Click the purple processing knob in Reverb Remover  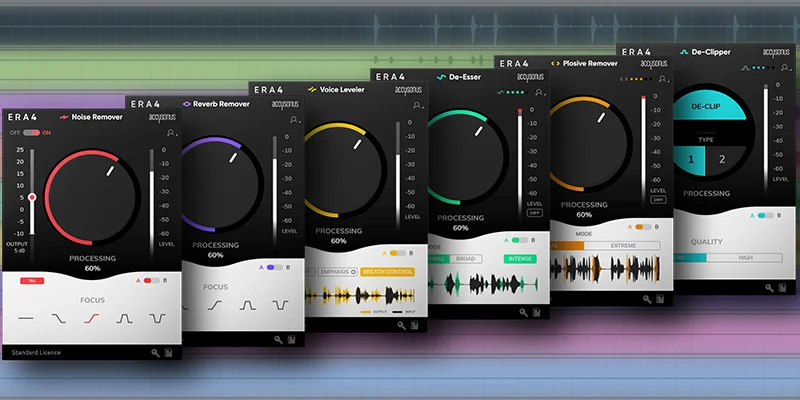coord(221,184)
